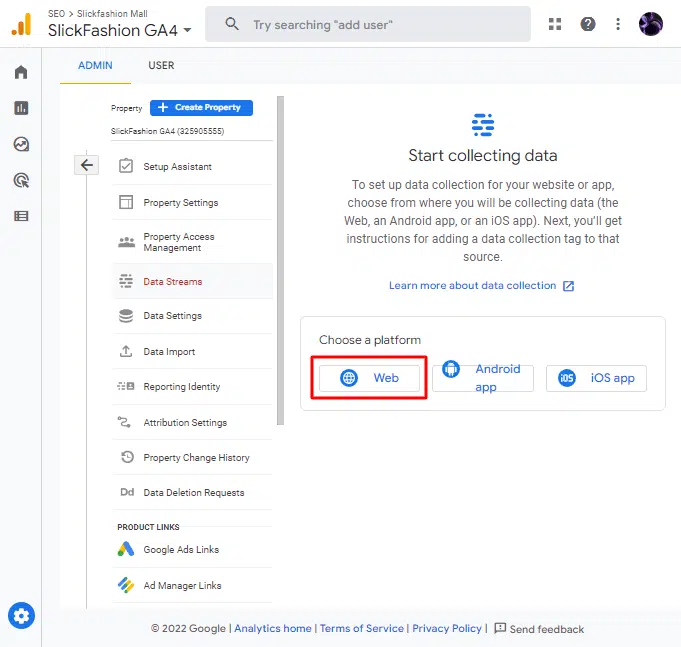Click the Google Ads logo icon
The height and width of the screenshot is (647, 681).
[126, 549]
